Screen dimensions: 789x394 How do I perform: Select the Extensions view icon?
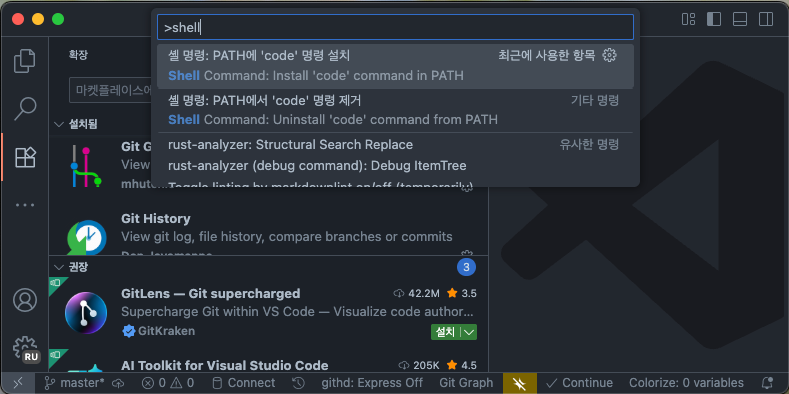(25, 157)
